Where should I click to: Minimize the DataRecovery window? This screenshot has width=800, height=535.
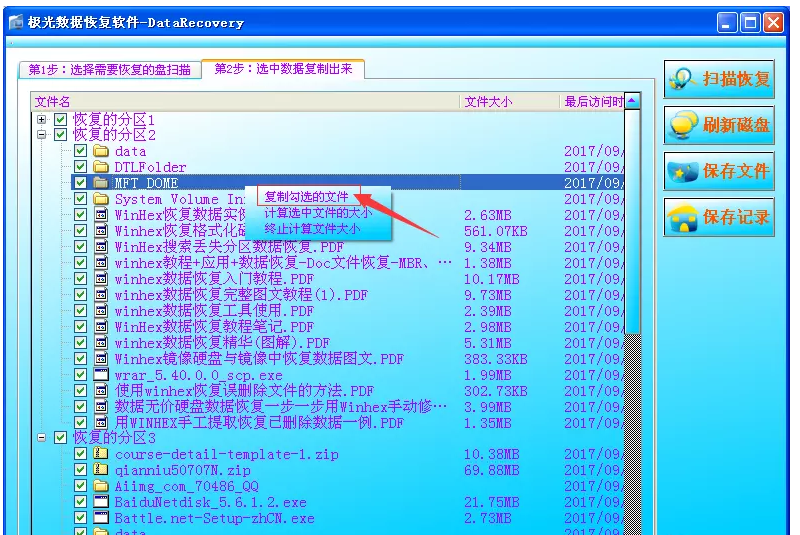(x=727, y=22)
